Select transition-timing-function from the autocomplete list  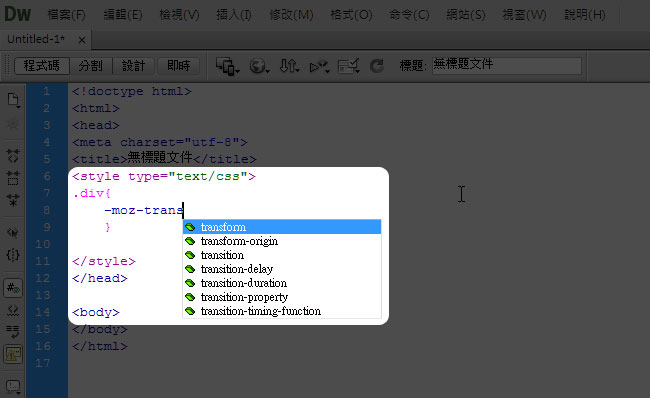coord(282,311)
